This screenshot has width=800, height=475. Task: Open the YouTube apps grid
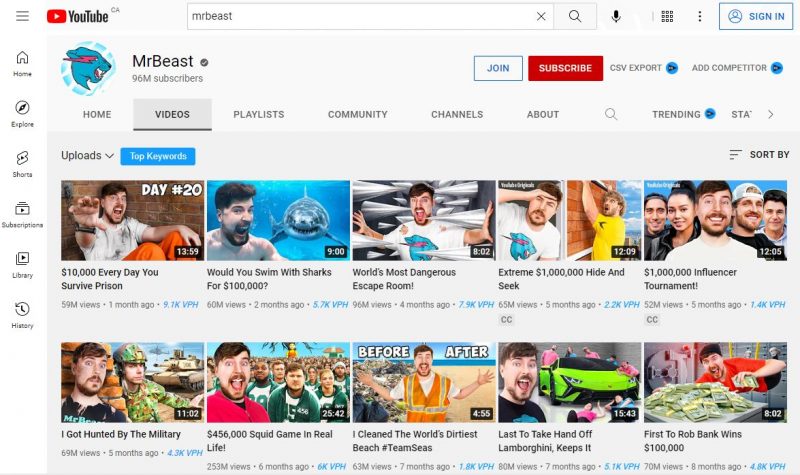[667, 16]
